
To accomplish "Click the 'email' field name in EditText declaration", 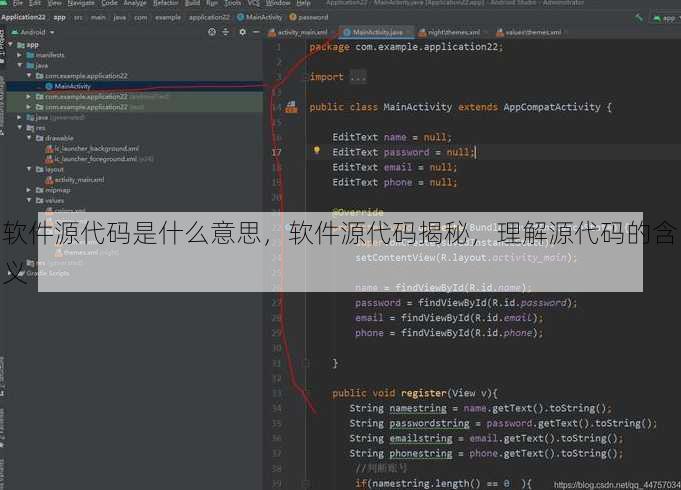I will (x=397, y=167).
